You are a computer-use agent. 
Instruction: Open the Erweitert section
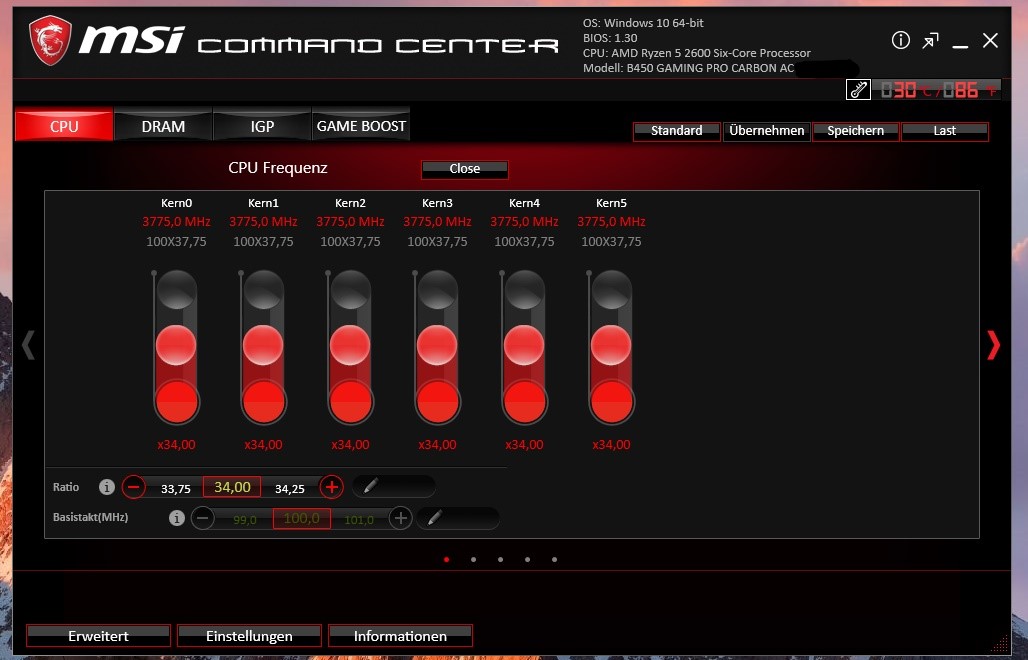98,636
